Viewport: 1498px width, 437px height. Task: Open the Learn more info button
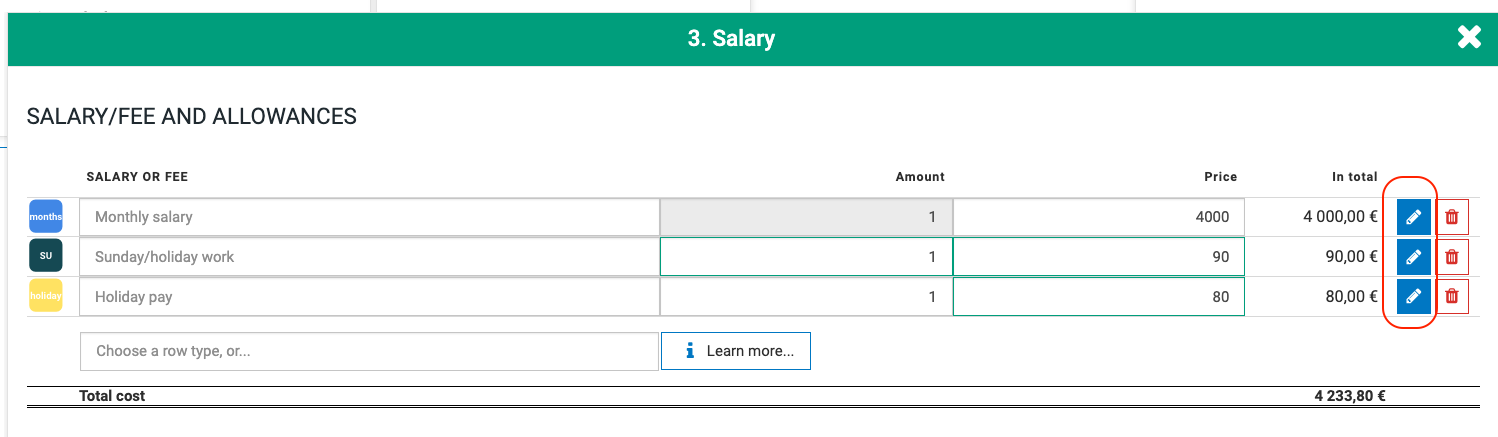(736, 351)
